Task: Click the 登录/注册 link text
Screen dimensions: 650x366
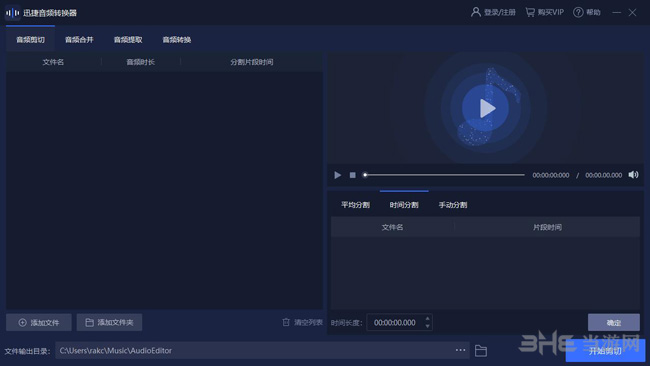Action: tap(500, 12)
